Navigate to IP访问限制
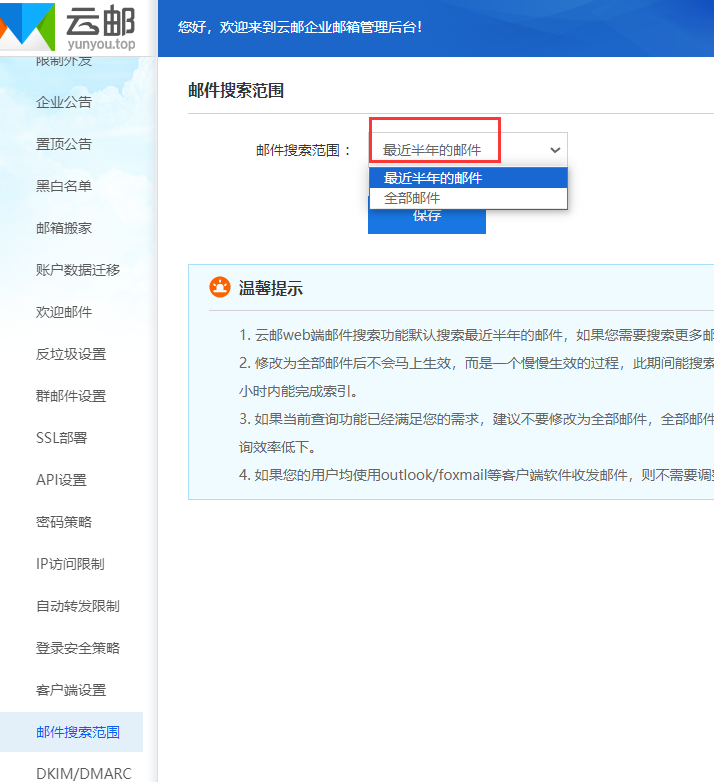The width and height of the screenshot is (714, 782). tap(70, 564)
